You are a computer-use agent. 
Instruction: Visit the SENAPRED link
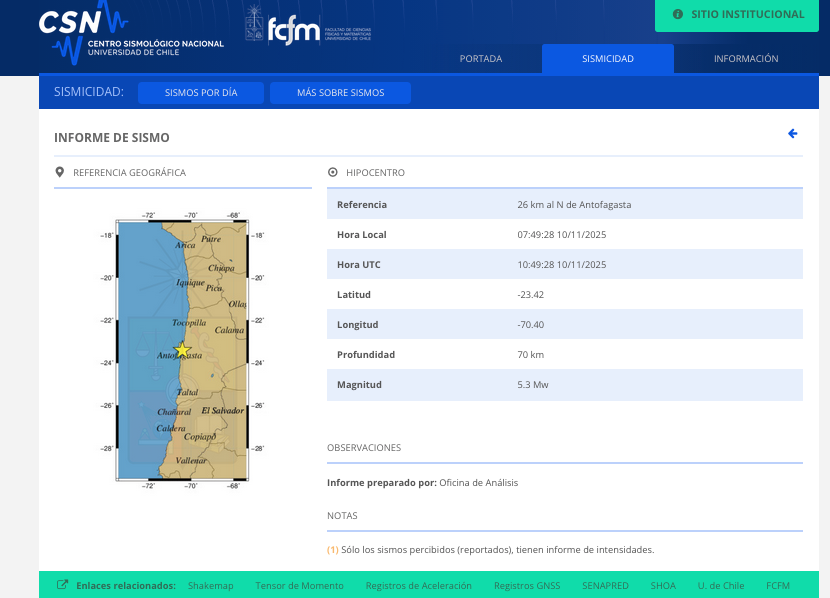605,585
